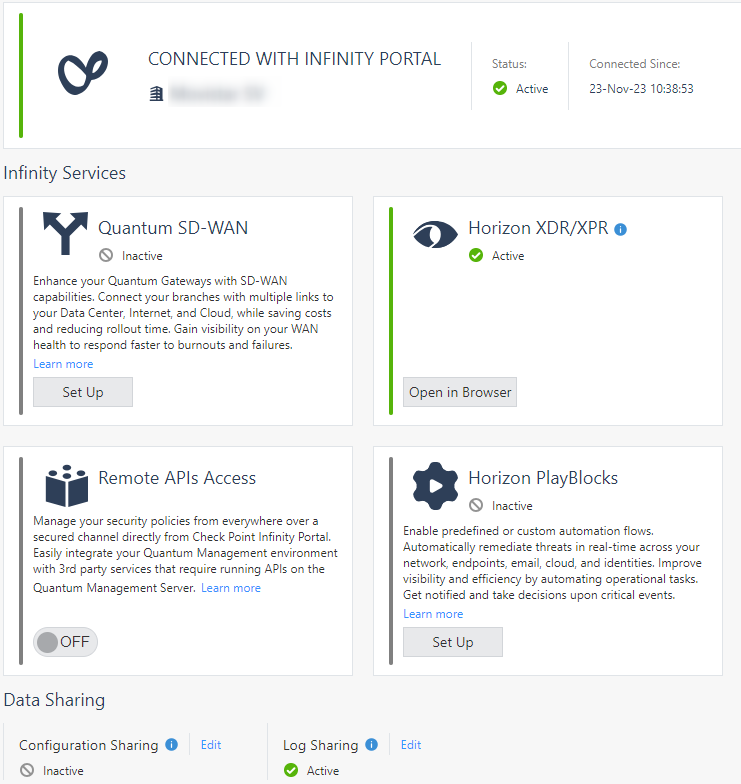Click the organization building icon

(155, 94)
